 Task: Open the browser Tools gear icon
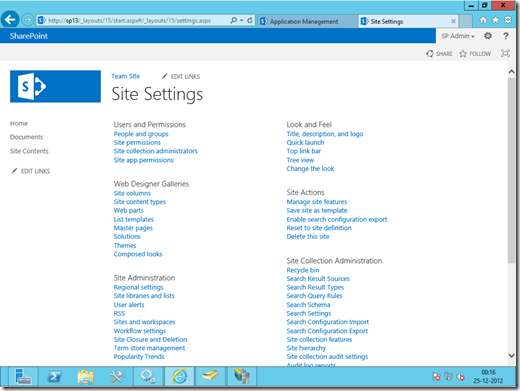[x=508, y=20]
